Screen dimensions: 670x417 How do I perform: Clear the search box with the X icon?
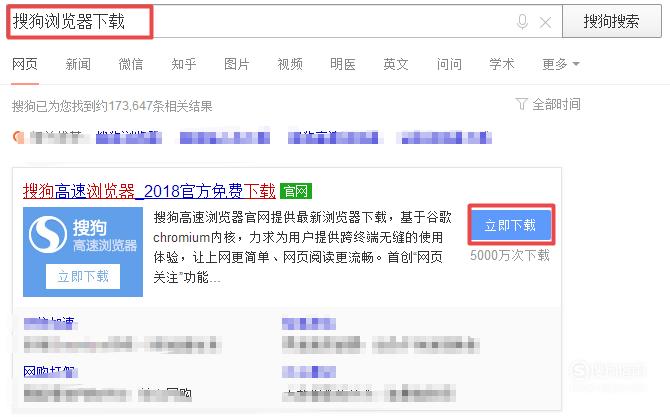545,22
